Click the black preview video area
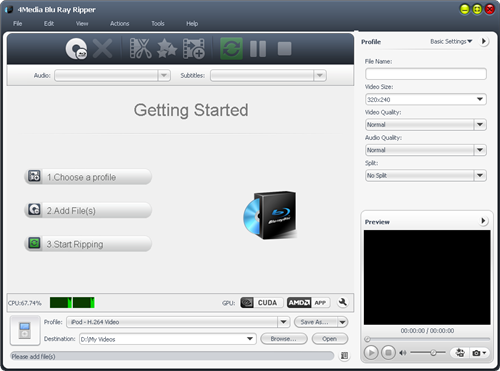 pyautogui.click(x=427, y=277)
